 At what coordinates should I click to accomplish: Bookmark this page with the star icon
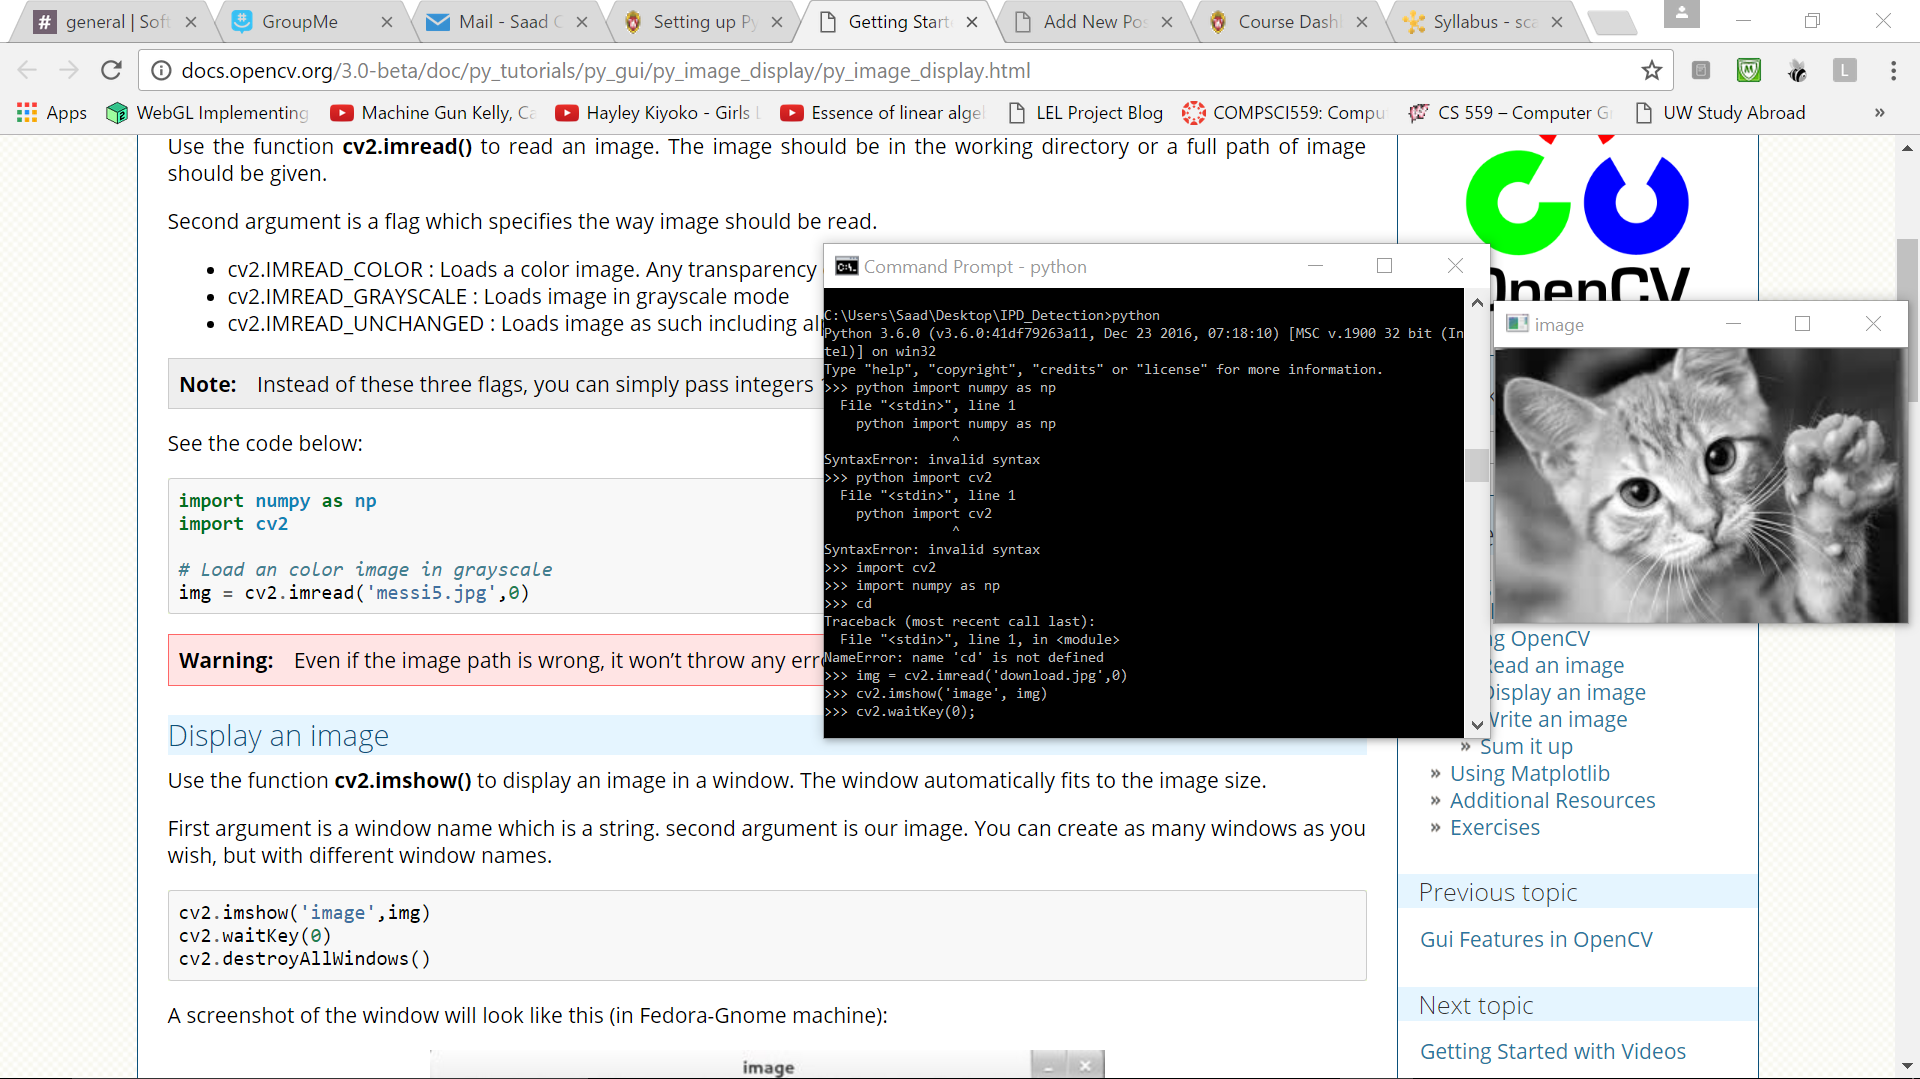pos(1651,70)
